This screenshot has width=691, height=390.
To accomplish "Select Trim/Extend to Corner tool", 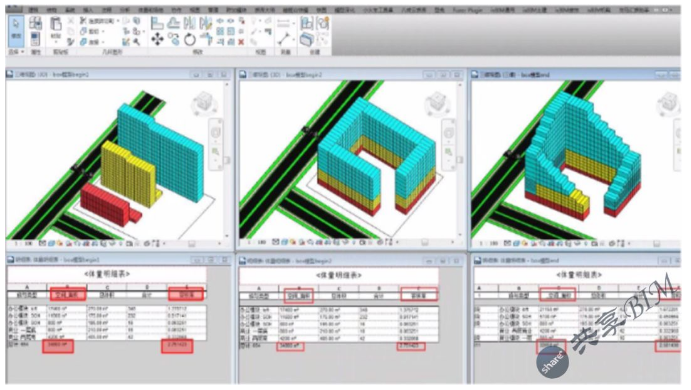I will click(206, 40).
